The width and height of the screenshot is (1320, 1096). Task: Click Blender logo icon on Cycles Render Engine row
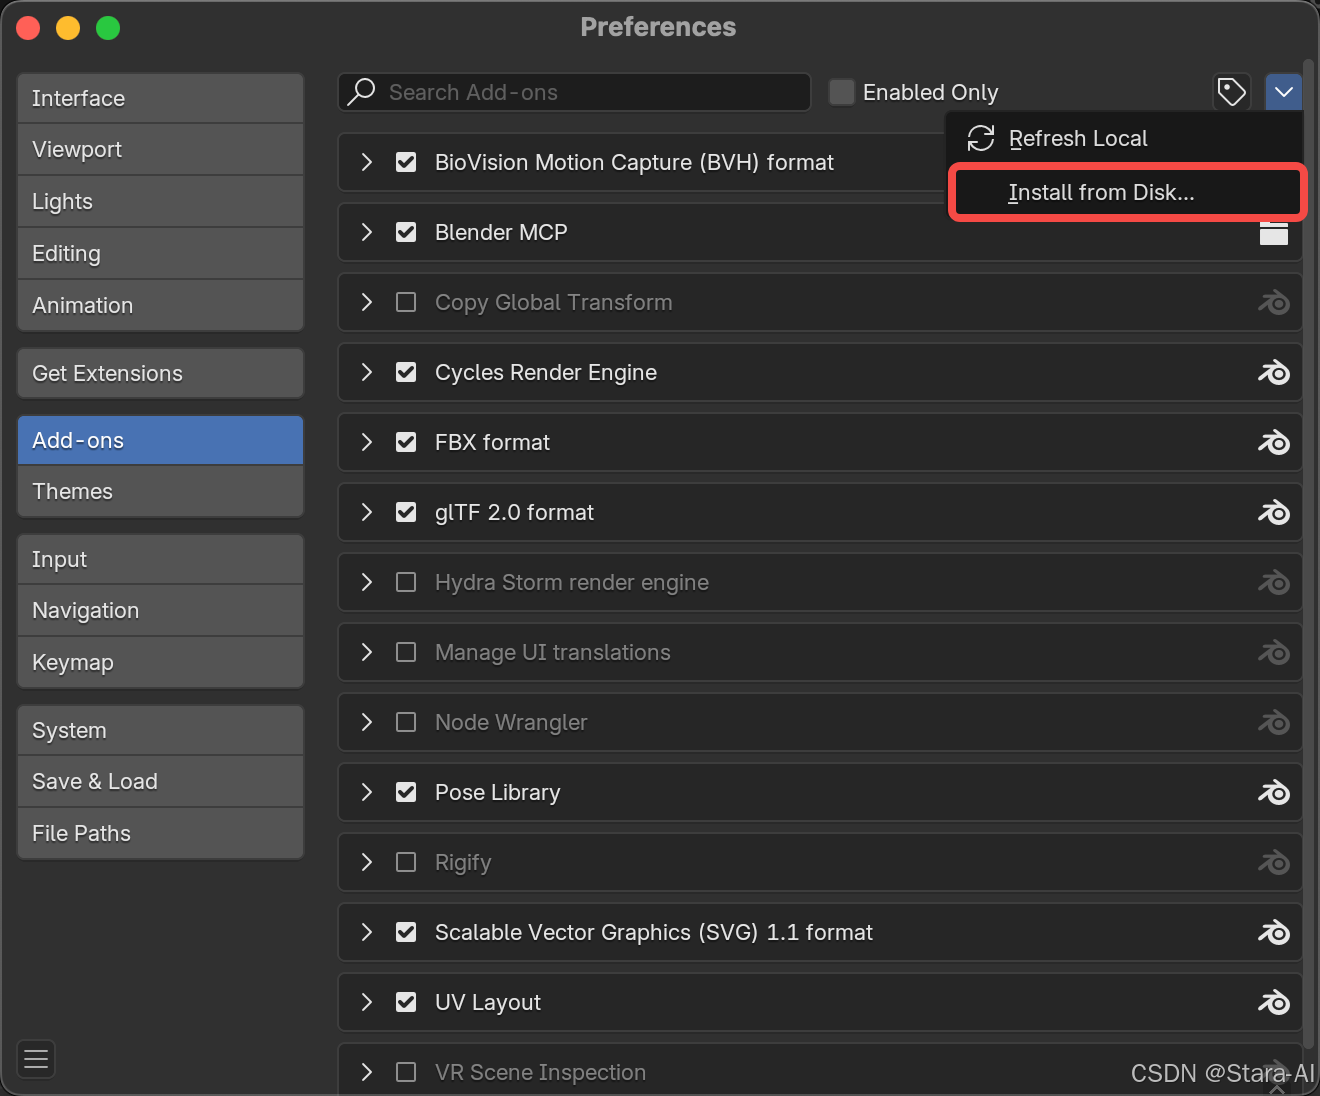1274,372
